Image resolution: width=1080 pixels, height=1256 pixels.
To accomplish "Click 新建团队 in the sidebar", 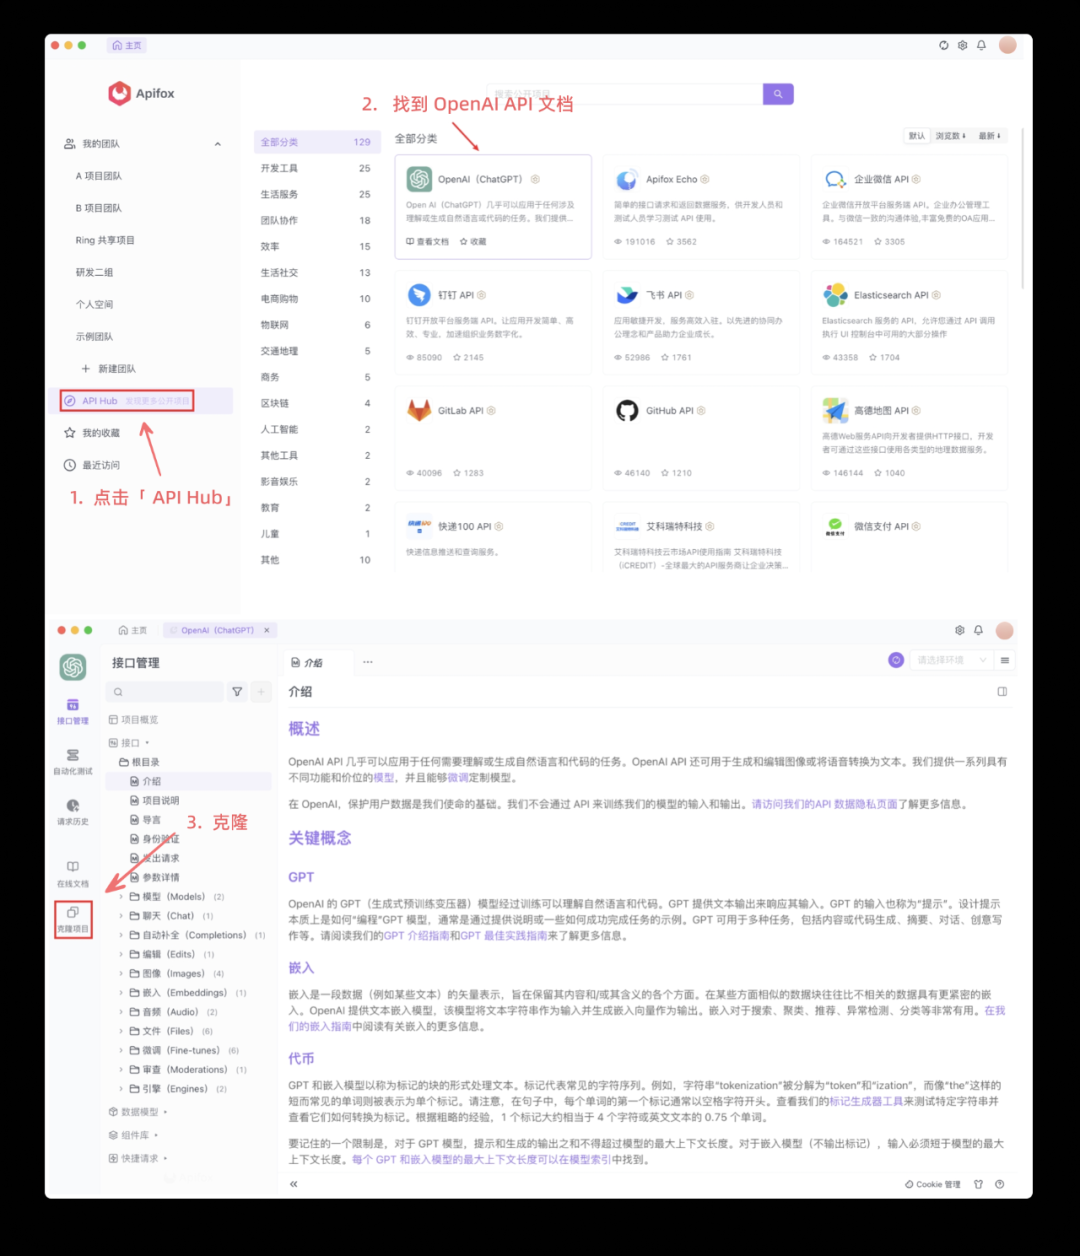I will pyautogui.click(x=109, y=369).
